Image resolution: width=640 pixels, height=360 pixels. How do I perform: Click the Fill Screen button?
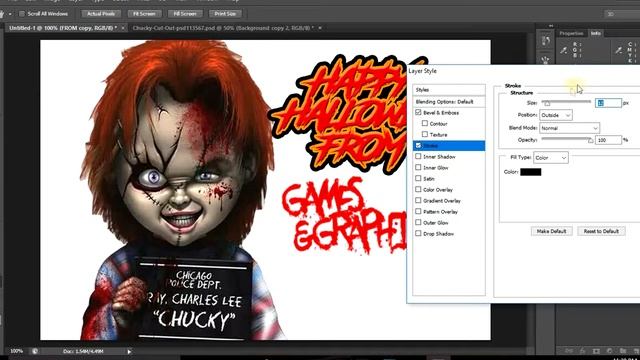(x=185, y=14)
